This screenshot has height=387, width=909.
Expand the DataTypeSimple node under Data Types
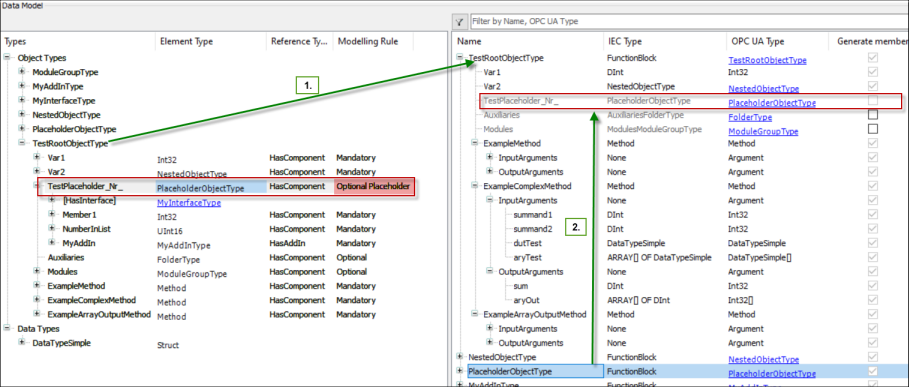tap(22, 342)
